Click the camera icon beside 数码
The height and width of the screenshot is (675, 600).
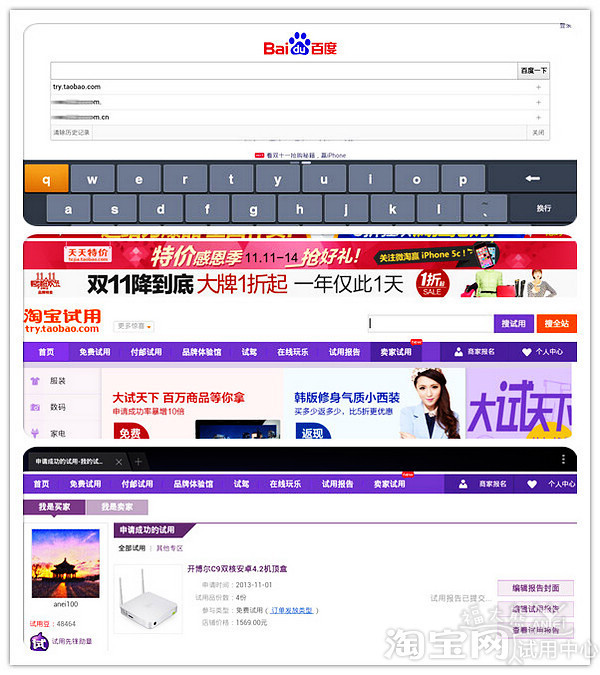[35, 407]
